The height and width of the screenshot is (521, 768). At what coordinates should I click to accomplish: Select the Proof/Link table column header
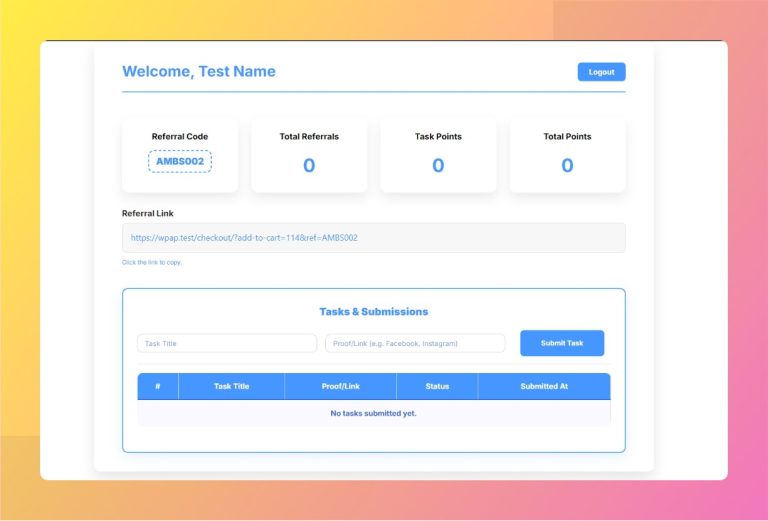[x=341, y=386]
